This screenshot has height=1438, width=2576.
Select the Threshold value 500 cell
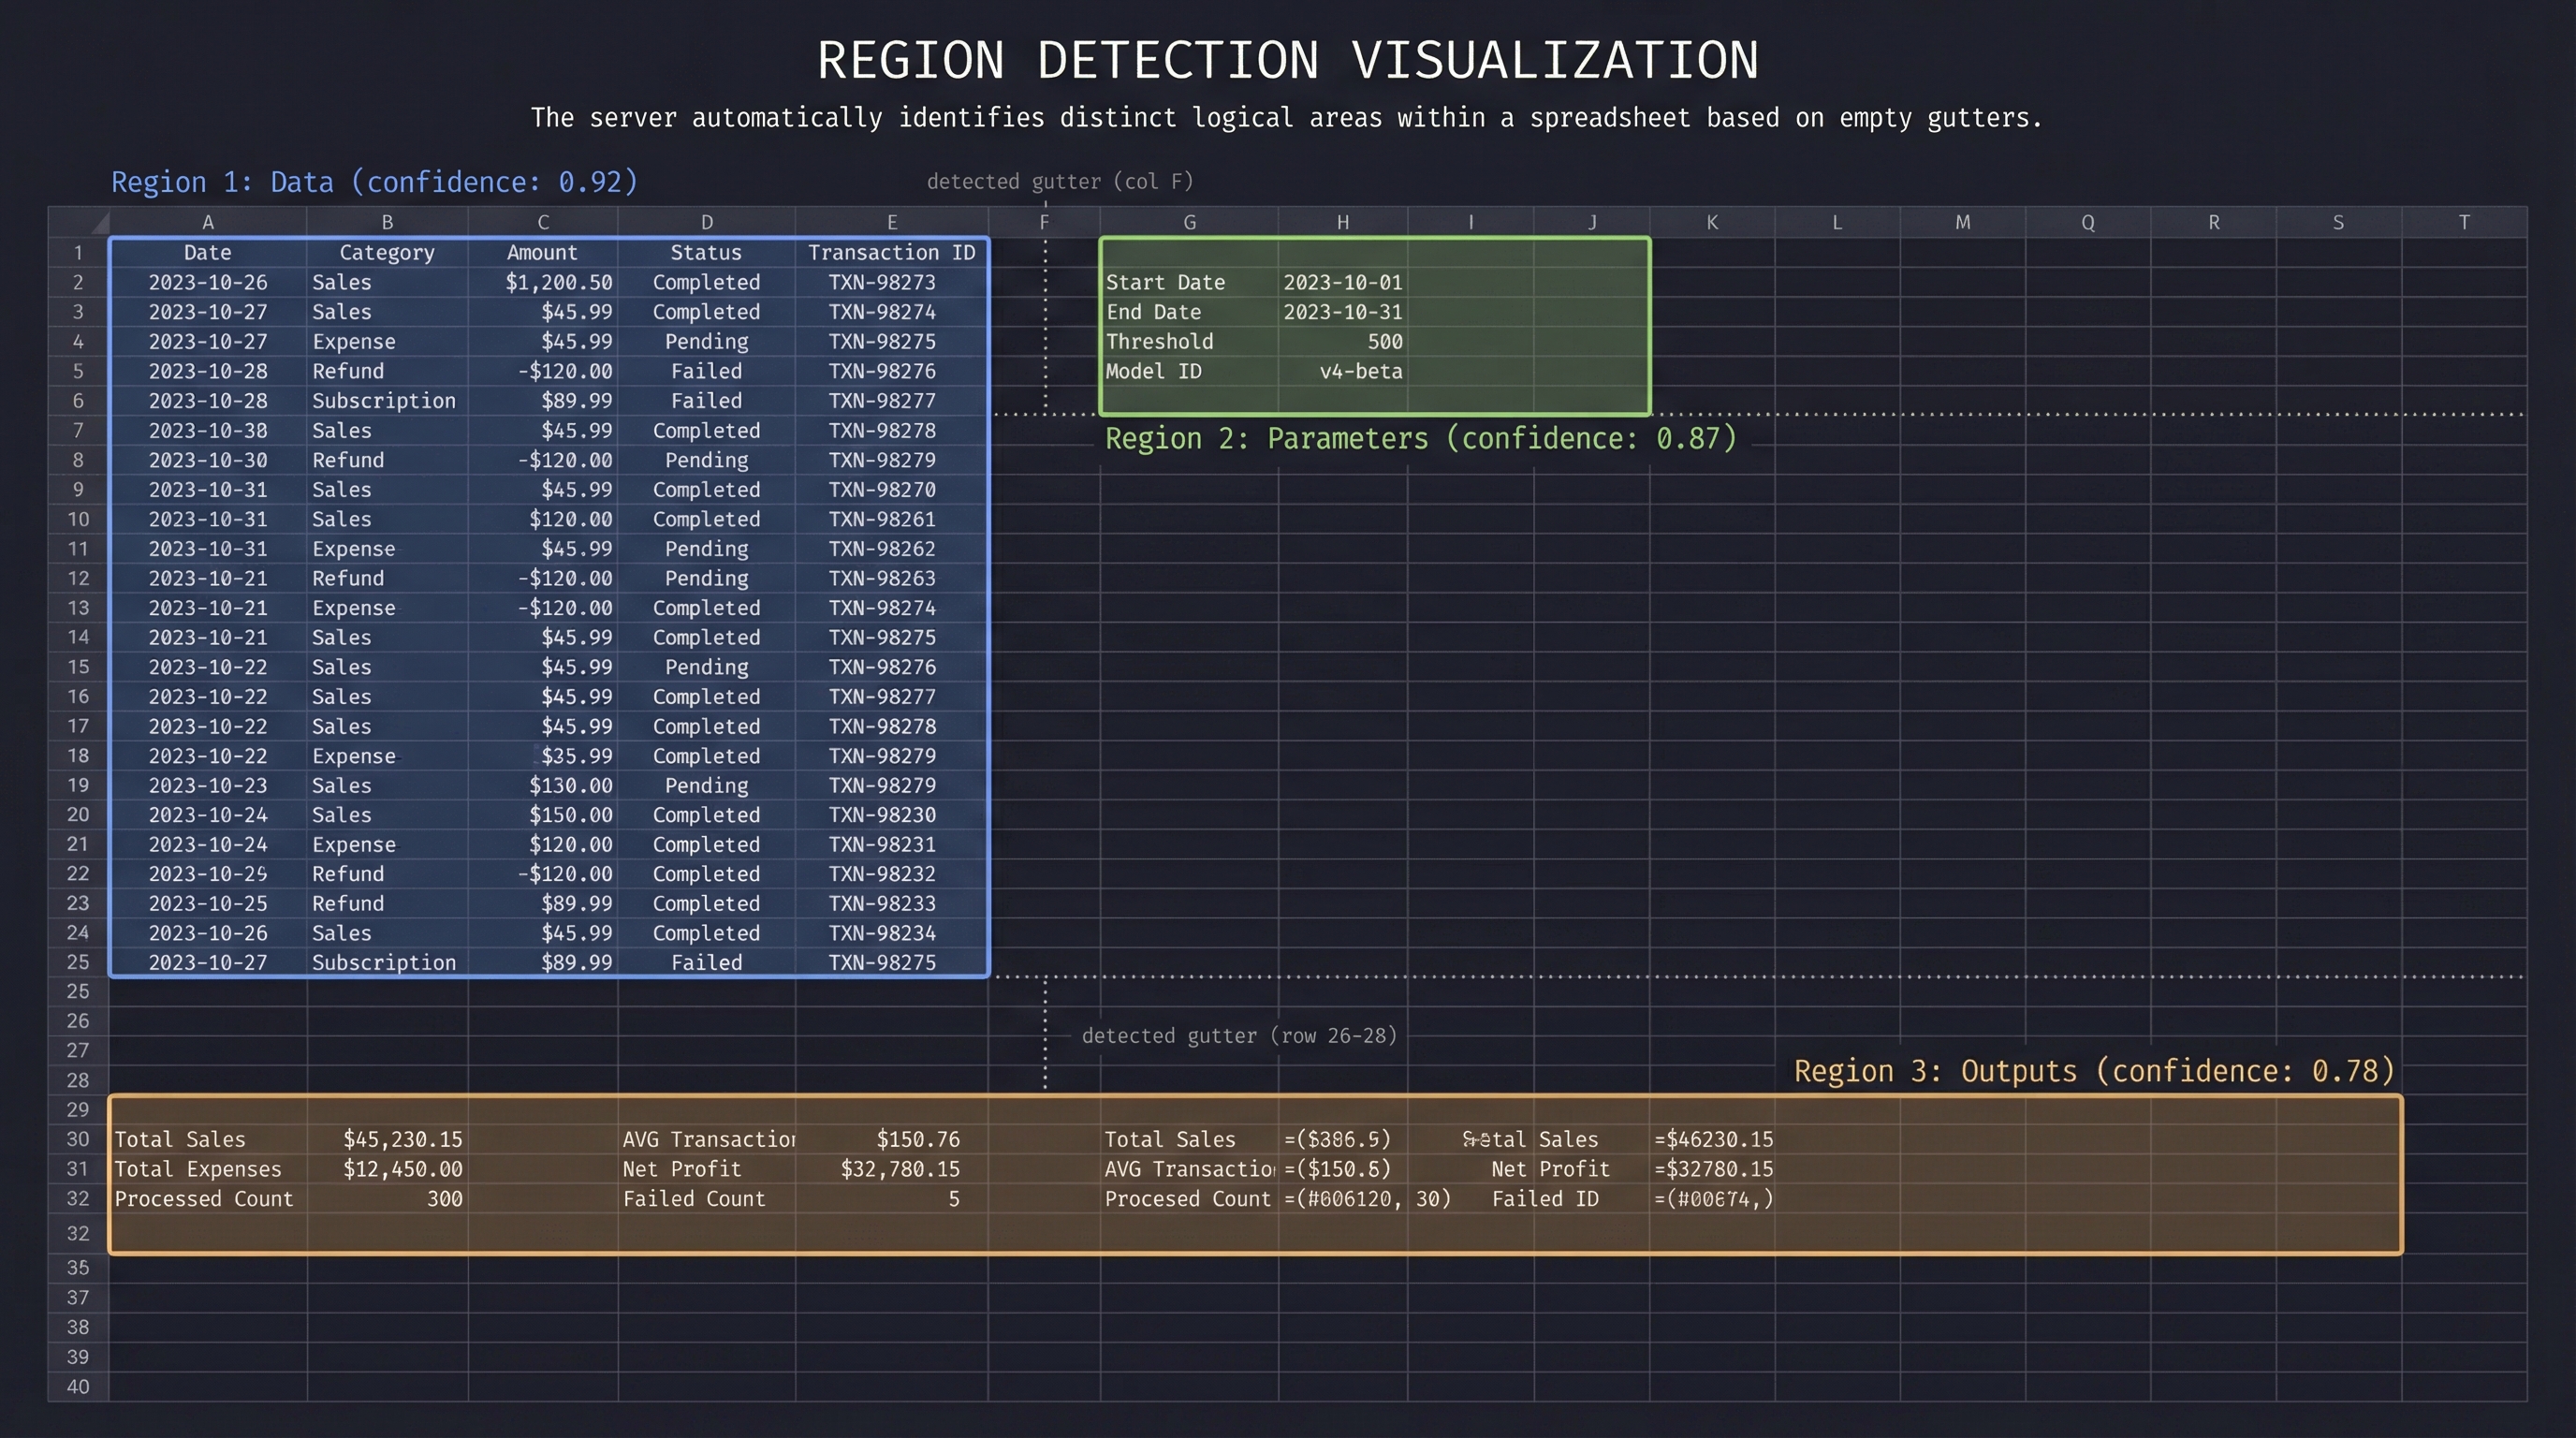[1384, 342]
